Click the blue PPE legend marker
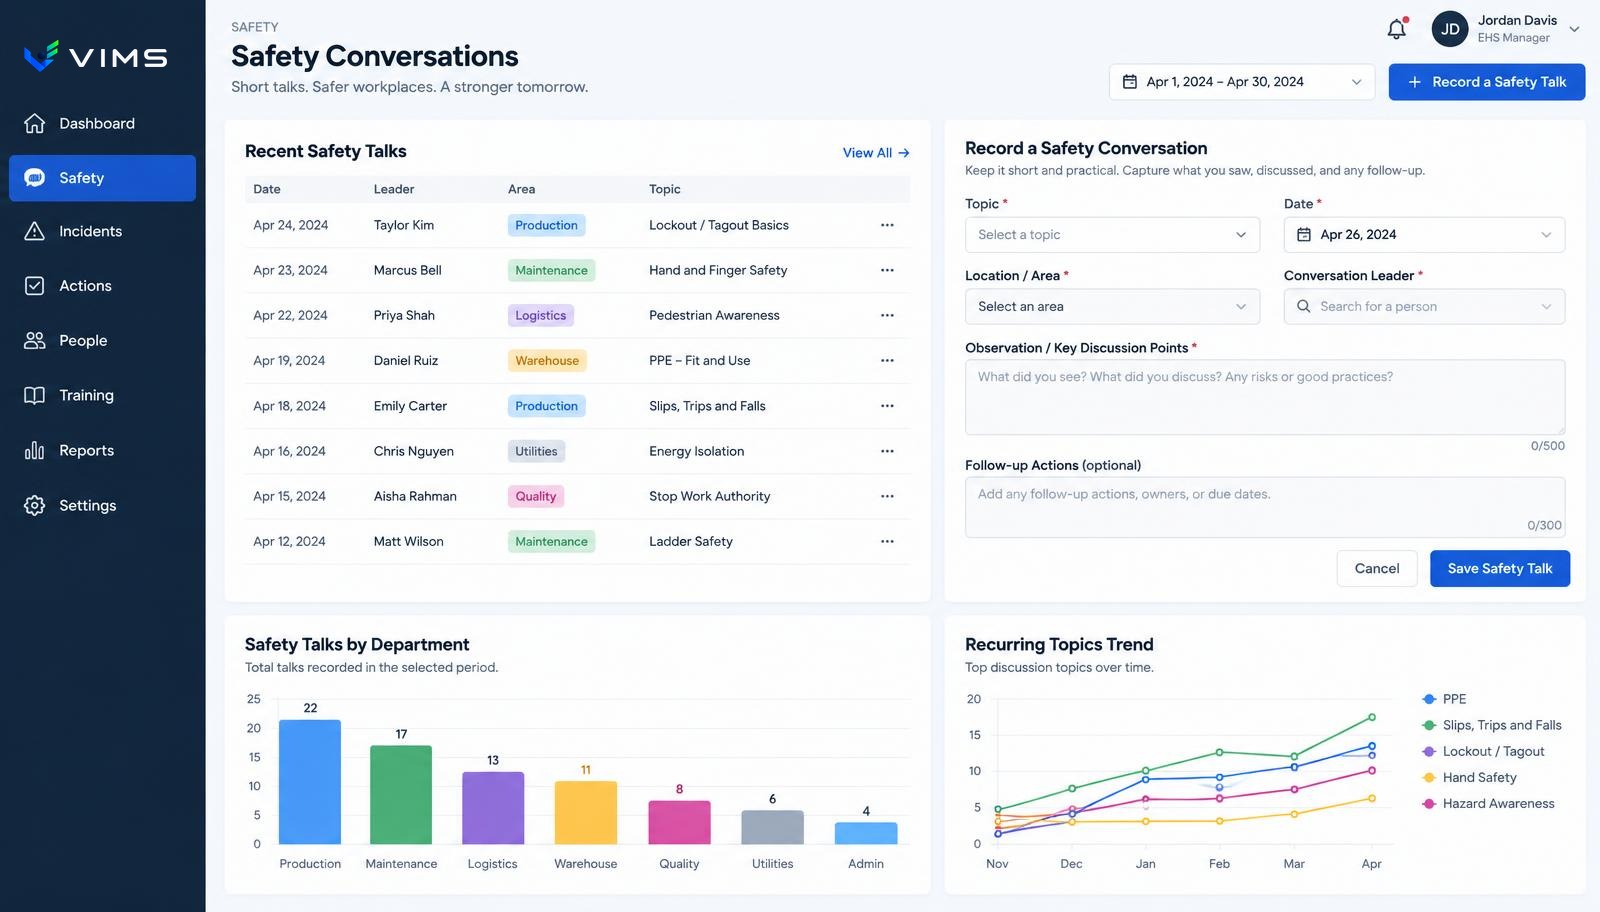Image resolution: width=1600 pixels, height=912 pixels. pos(1429,699)
